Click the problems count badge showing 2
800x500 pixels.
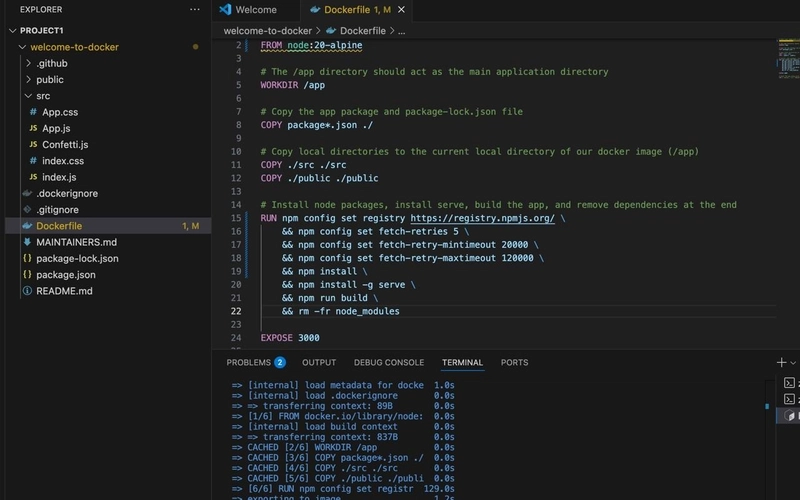[280, 363]
